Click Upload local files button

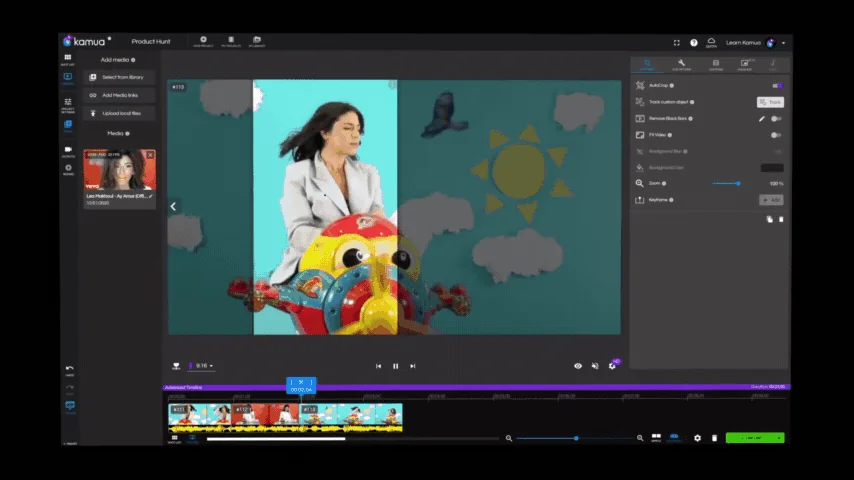119,113
